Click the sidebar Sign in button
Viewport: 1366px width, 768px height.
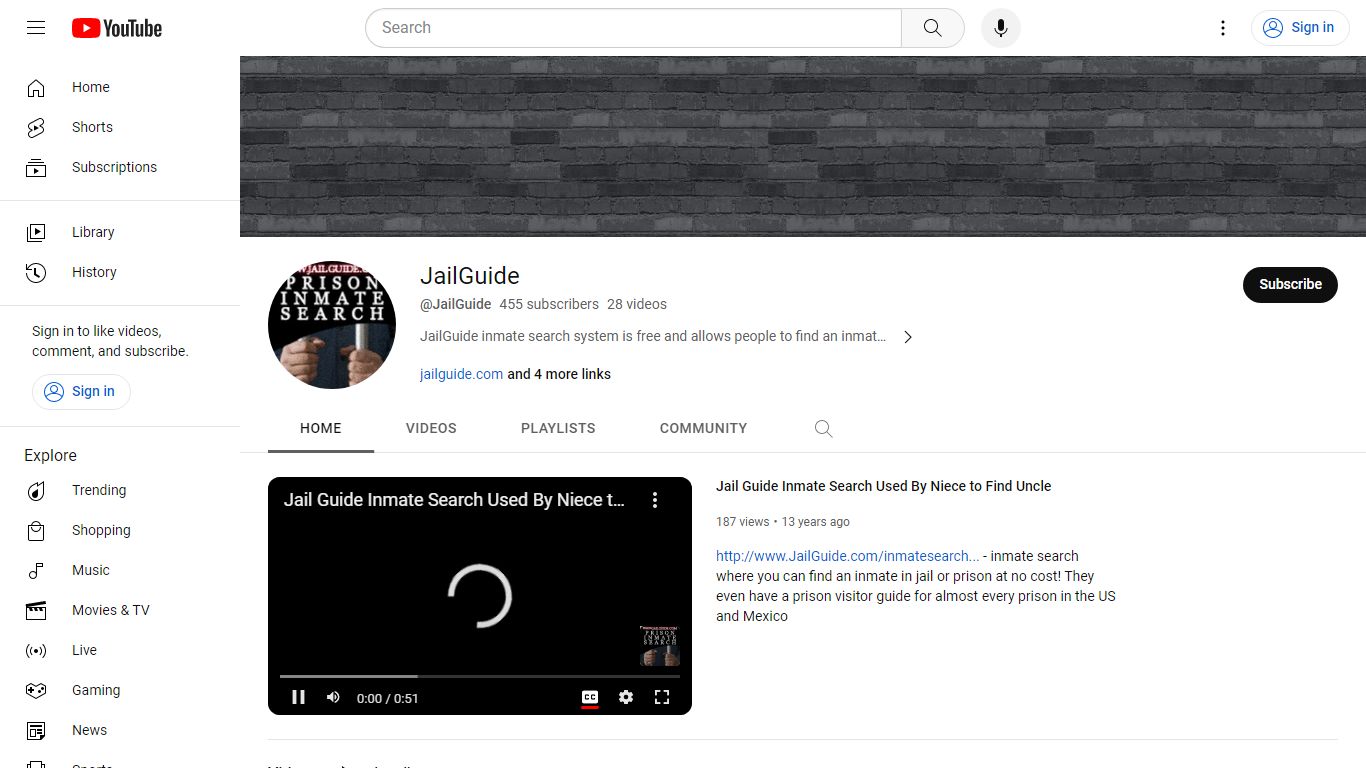click(x=81, y=391)
